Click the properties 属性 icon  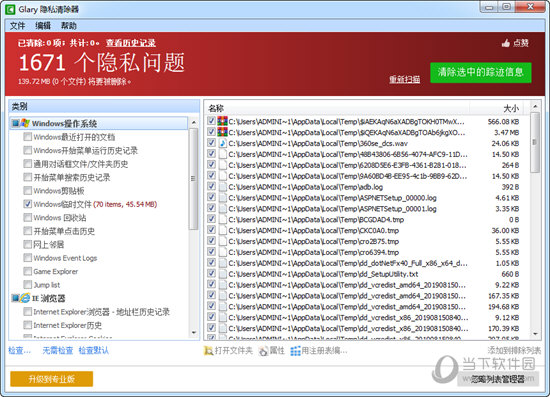(263, 350)
